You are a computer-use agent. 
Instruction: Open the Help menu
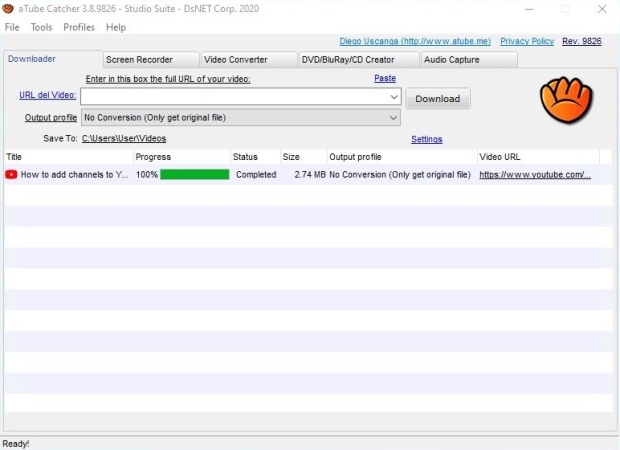coord(116,27)
